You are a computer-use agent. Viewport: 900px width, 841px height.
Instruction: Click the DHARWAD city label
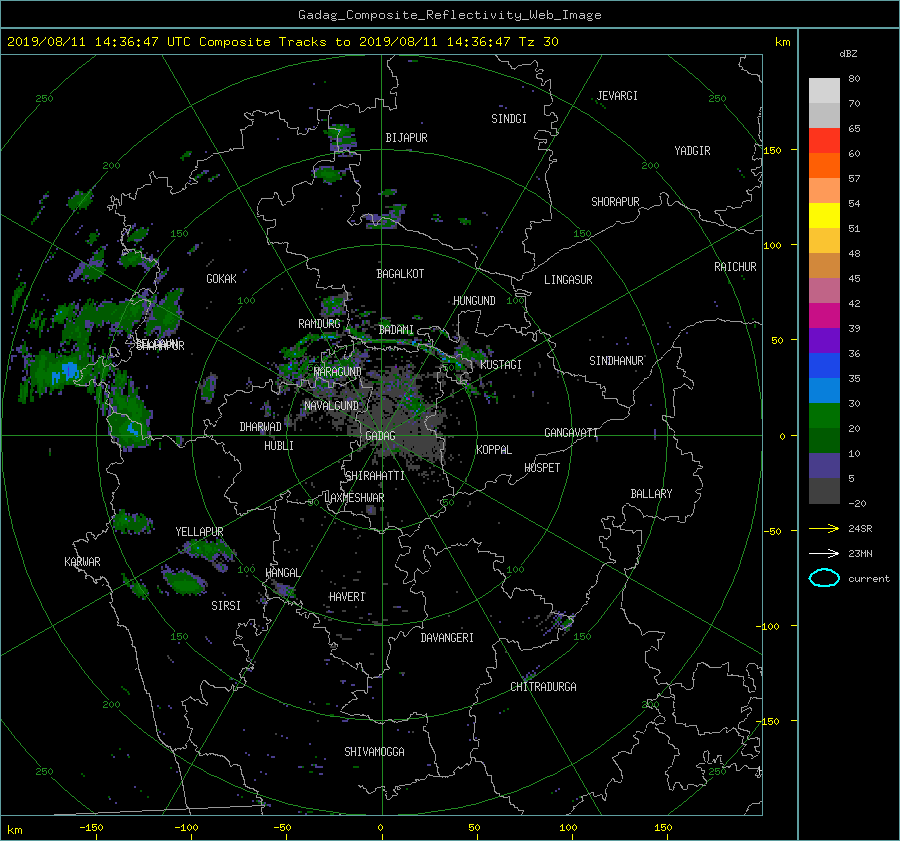[x=261, y=427]
